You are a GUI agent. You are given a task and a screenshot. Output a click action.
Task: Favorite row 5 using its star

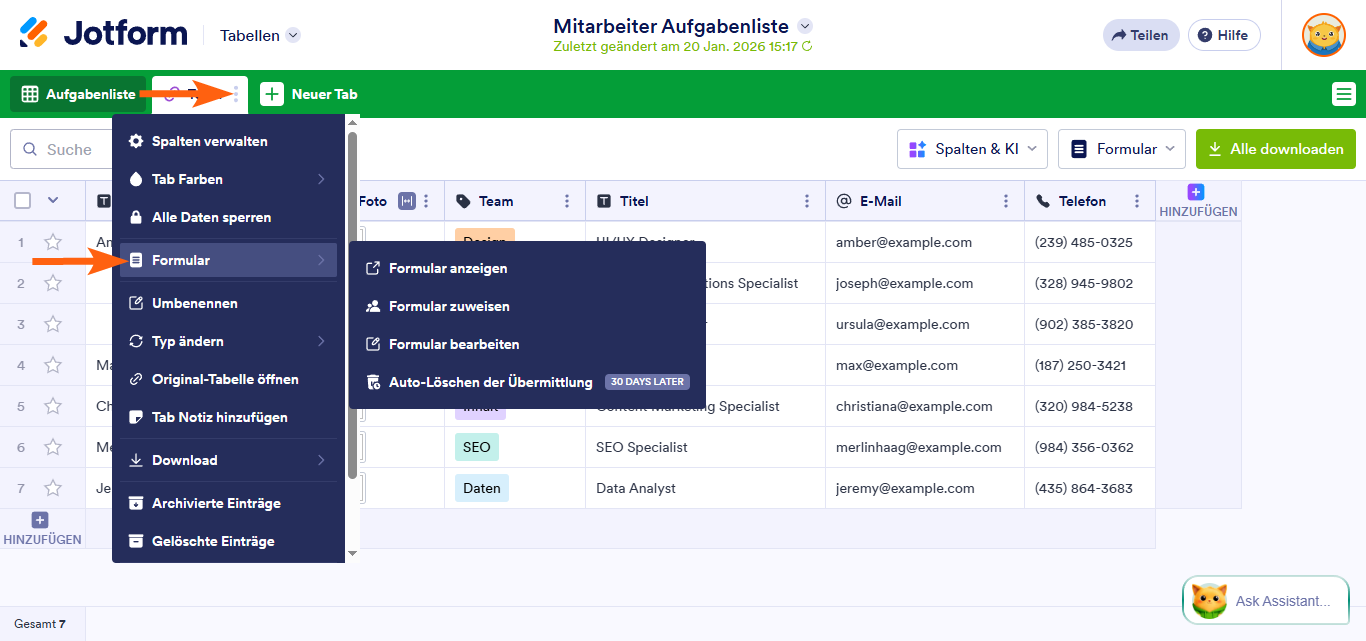coord(53,406)
